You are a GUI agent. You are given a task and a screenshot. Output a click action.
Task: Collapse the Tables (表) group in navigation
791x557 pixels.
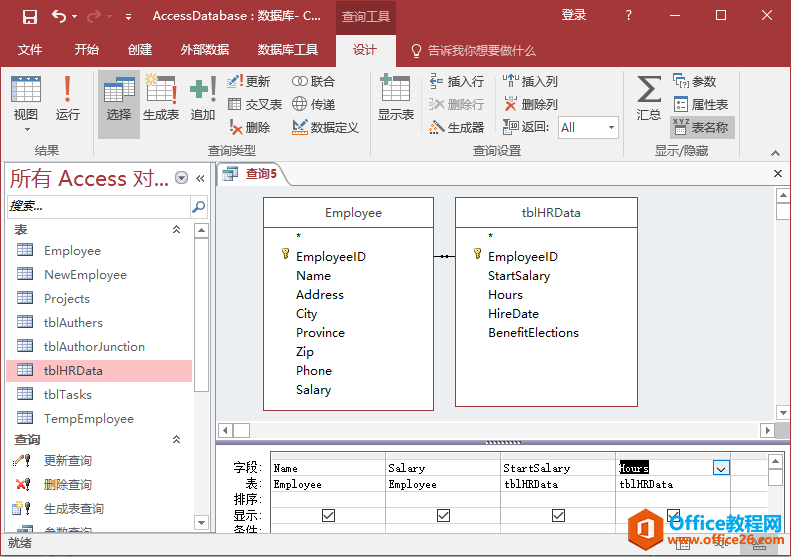177,230
